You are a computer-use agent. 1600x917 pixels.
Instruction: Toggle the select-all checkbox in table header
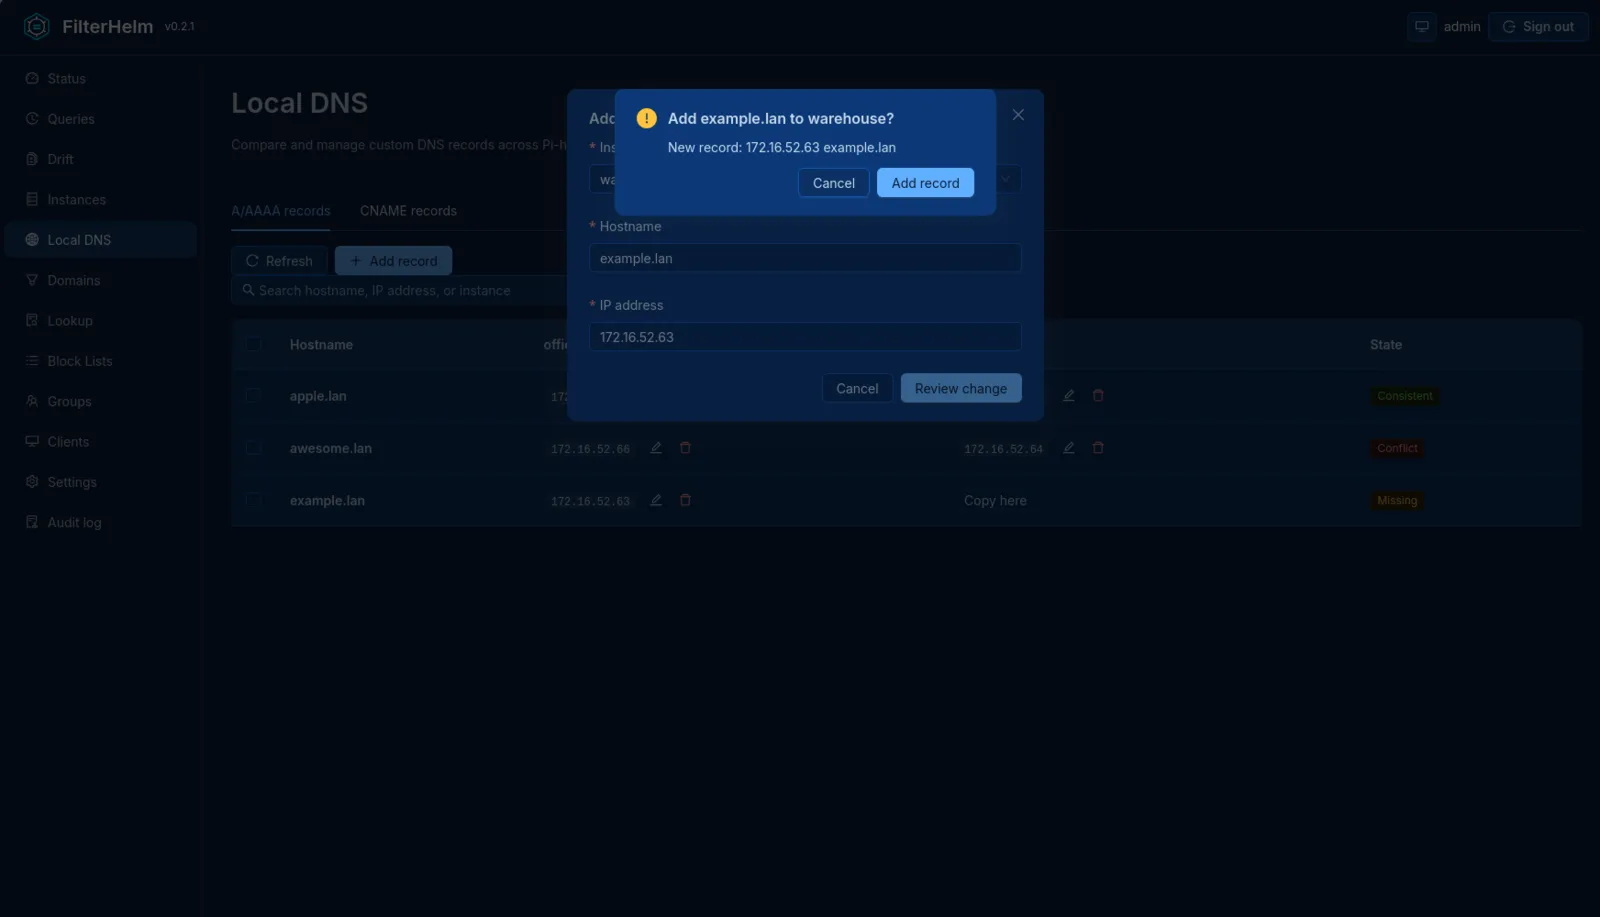[x=254, y=344]
